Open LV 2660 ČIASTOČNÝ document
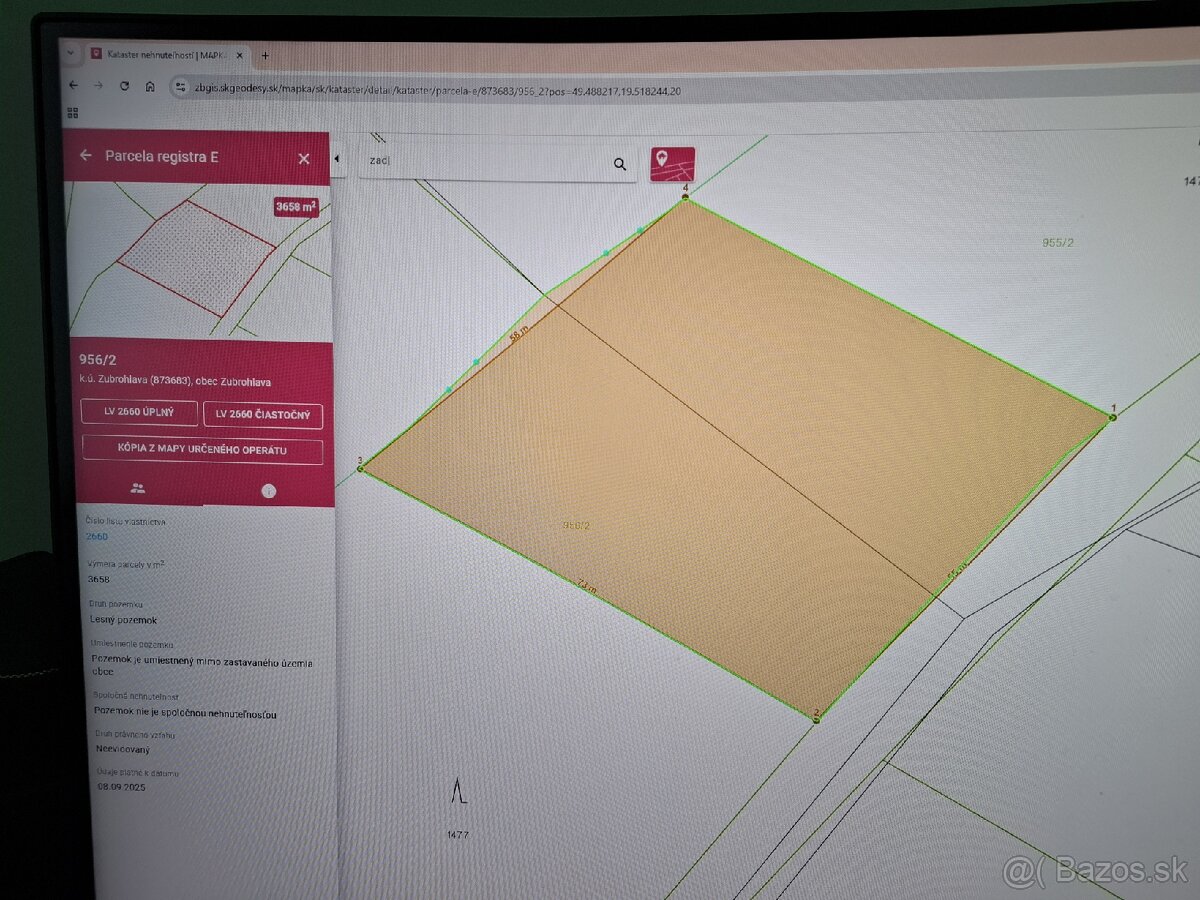This screenshot has width=1200, height=900. click(x=263, y=415)
